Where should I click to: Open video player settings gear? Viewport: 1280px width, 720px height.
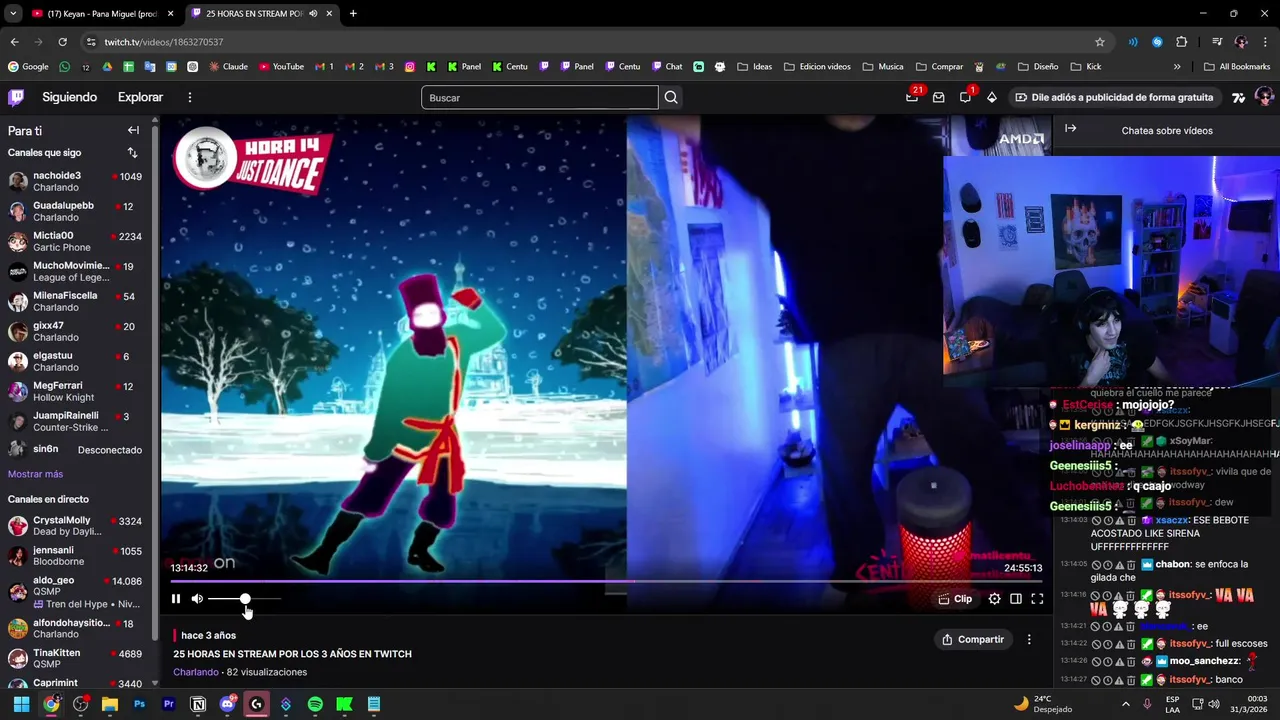click(x=994, y=599)
